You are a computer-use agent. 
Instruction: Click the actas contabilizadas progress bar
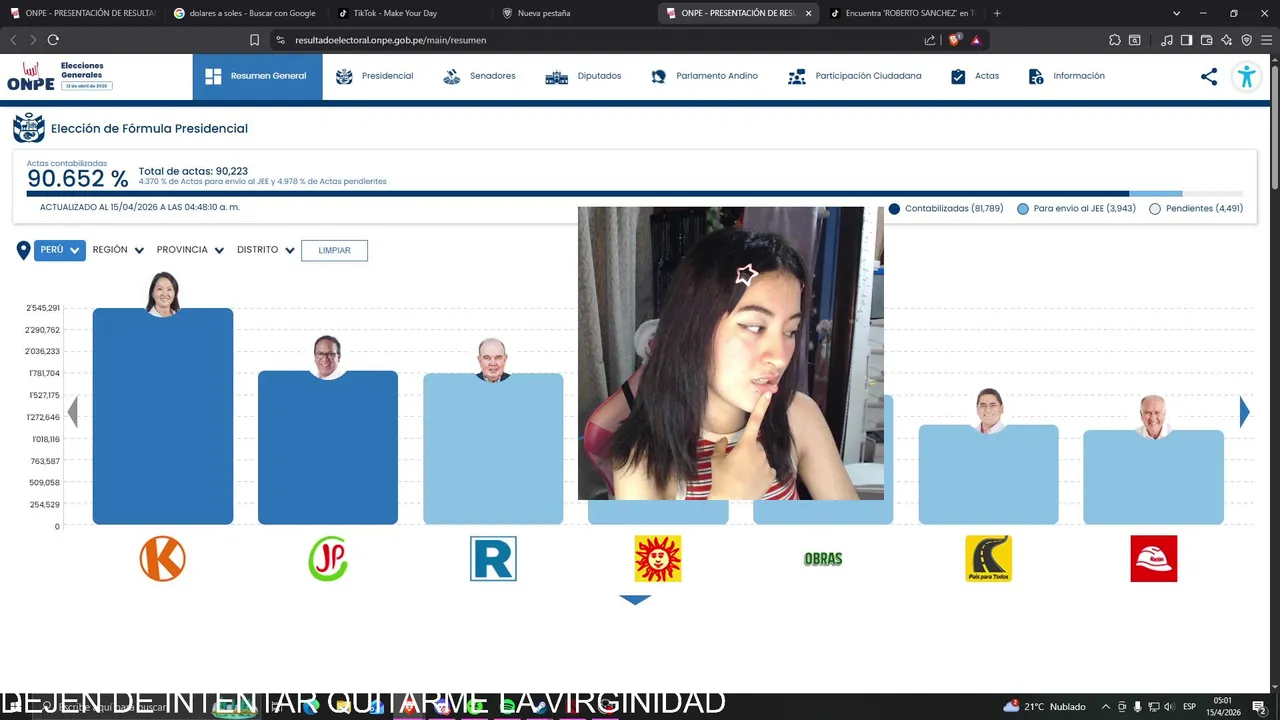635,194
